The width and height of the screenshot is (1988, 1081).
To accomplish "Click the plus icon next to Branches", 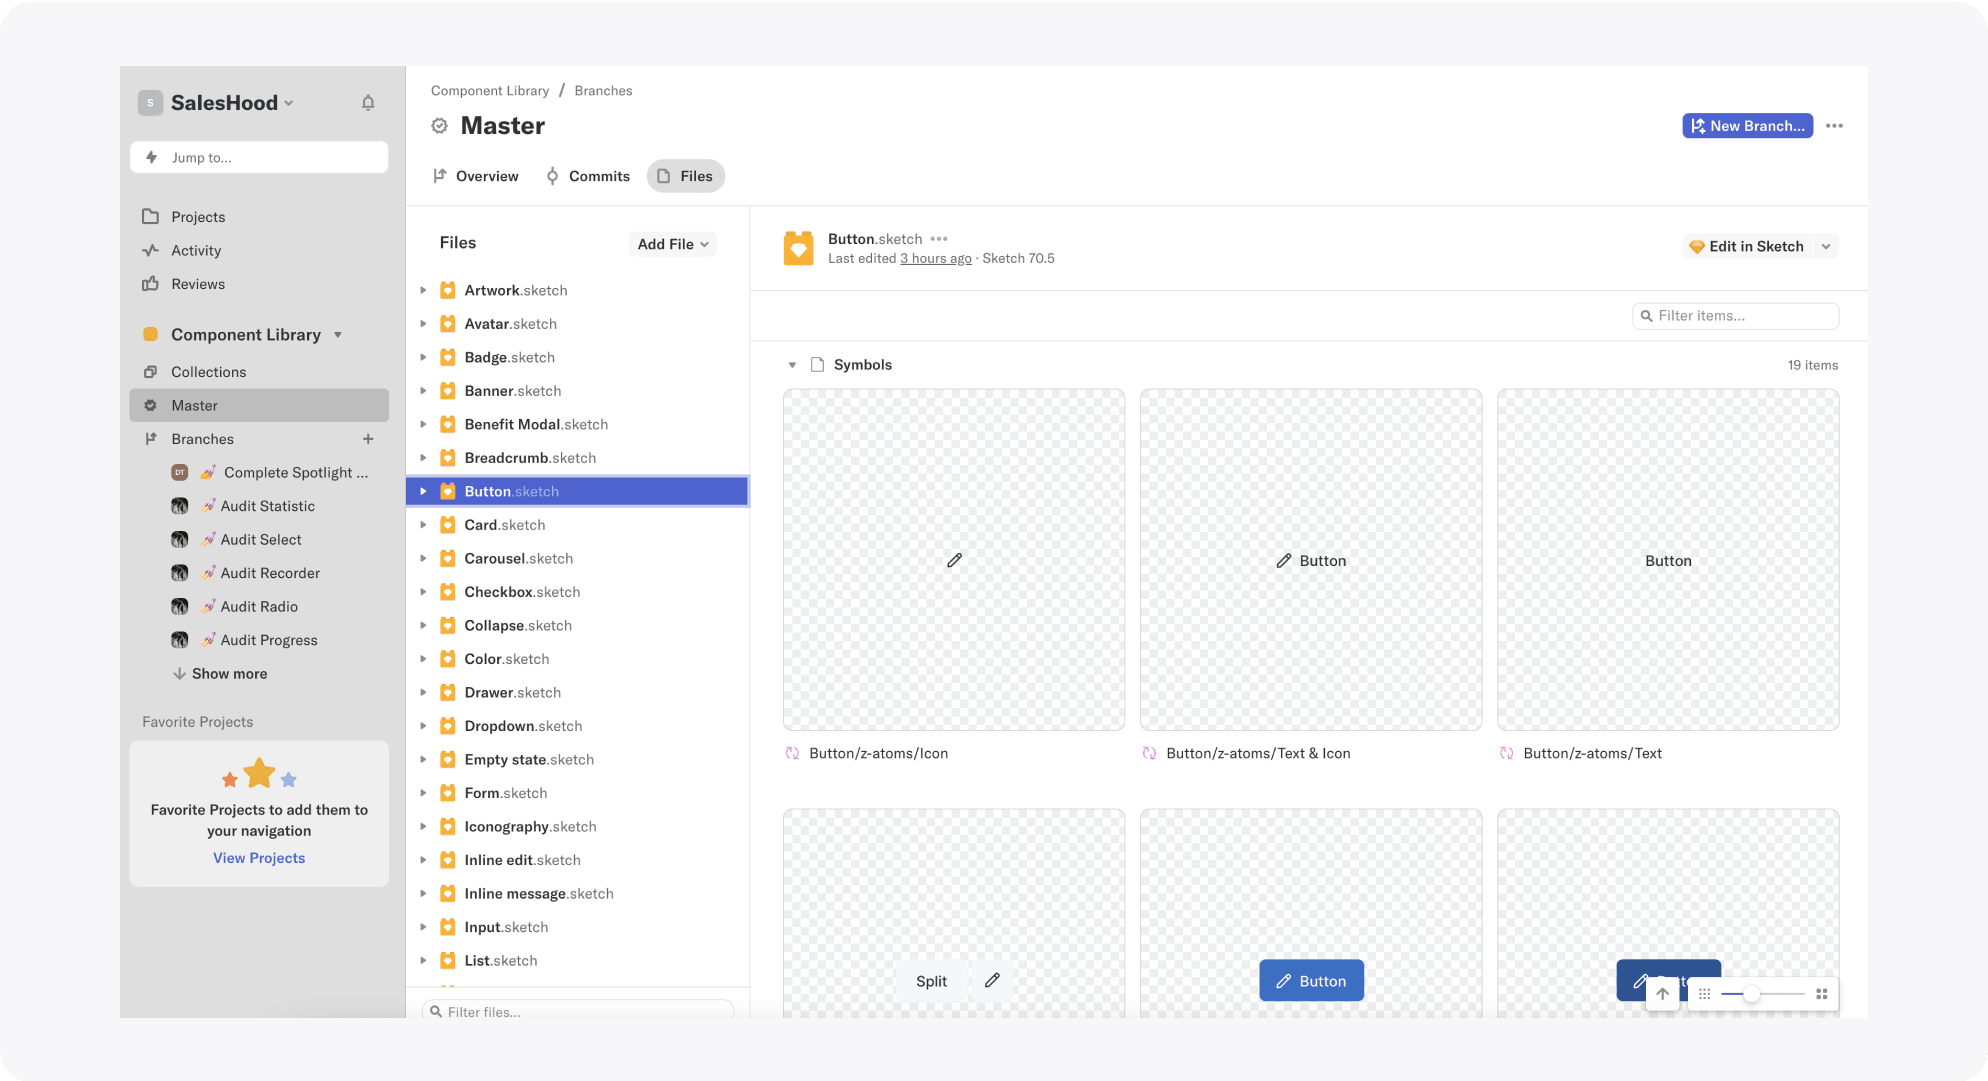I will [x=368, y=439].
